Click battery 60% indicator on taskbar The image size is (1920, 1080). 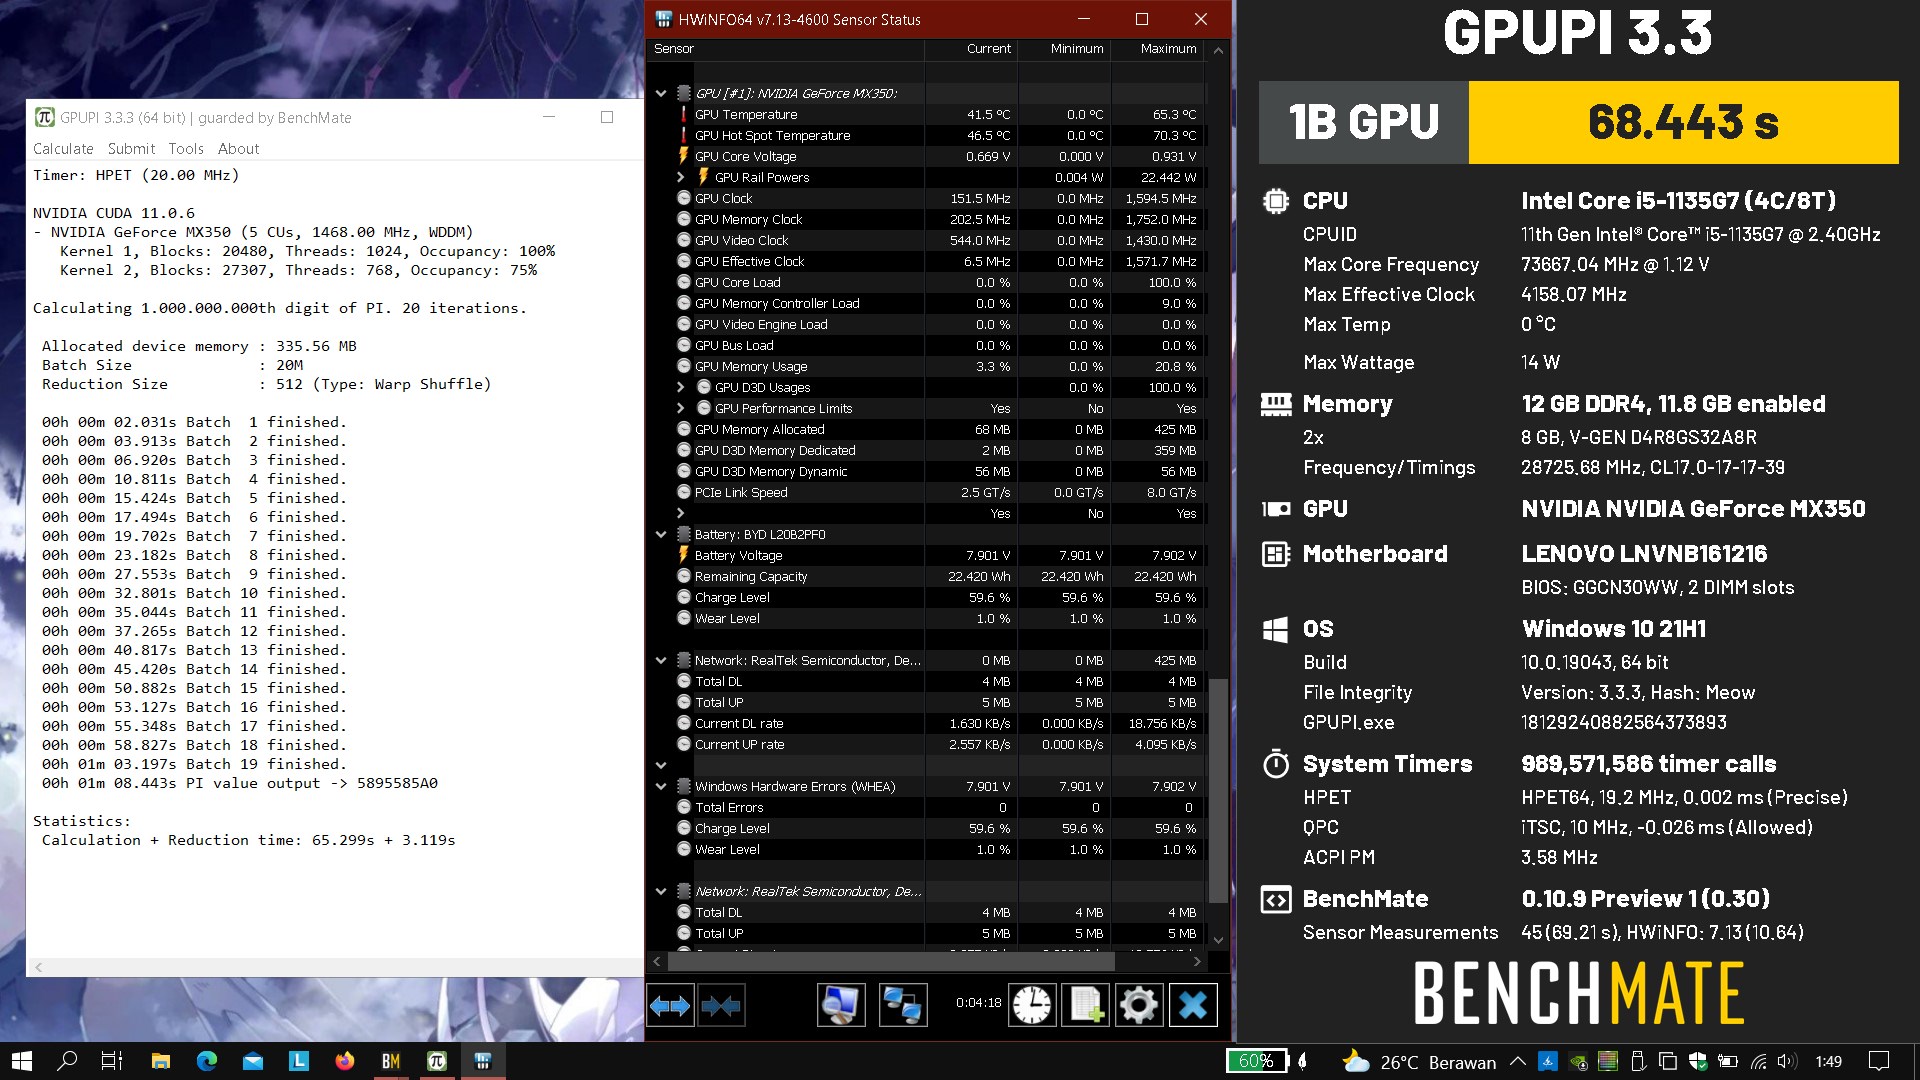[1256, 1061]
